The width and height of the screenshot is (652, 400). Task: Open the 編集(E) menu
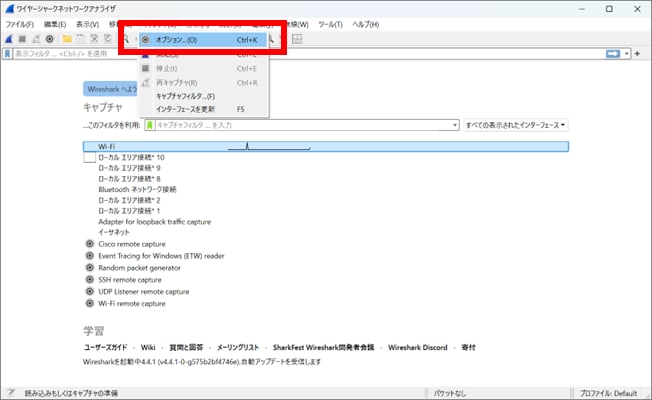pos(55,25)
